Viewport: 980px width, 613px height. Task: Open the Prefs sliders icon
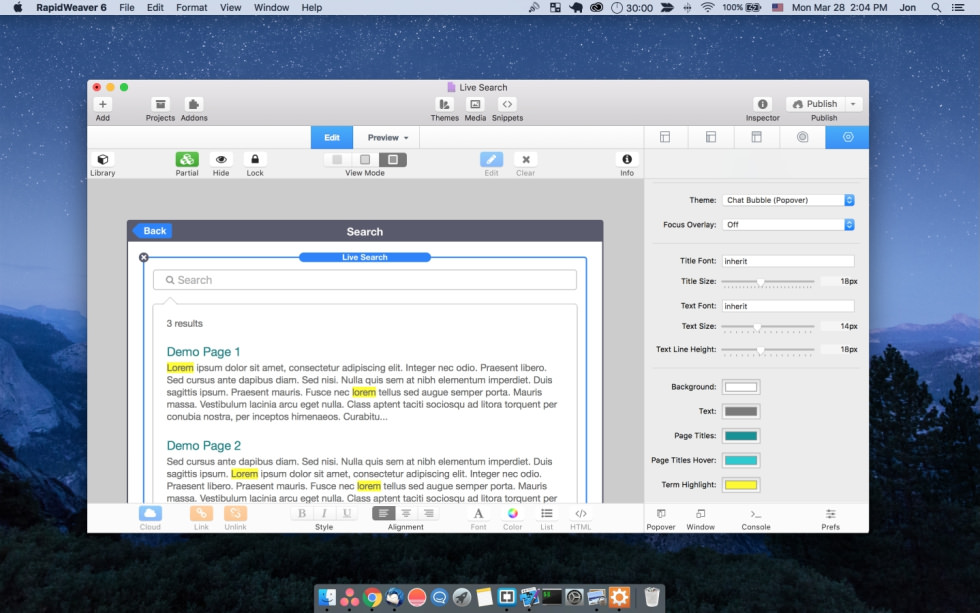831,514
